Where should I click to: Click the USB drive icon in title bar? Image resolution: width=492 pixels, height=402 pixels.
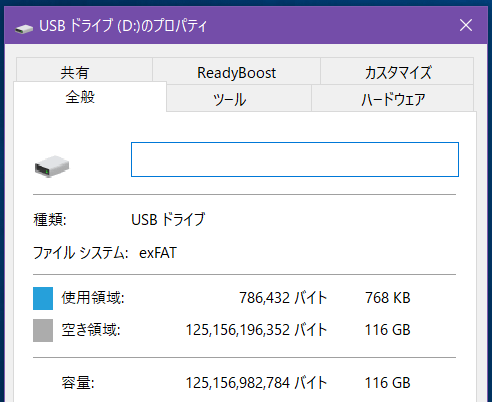(x=24, y=29)
